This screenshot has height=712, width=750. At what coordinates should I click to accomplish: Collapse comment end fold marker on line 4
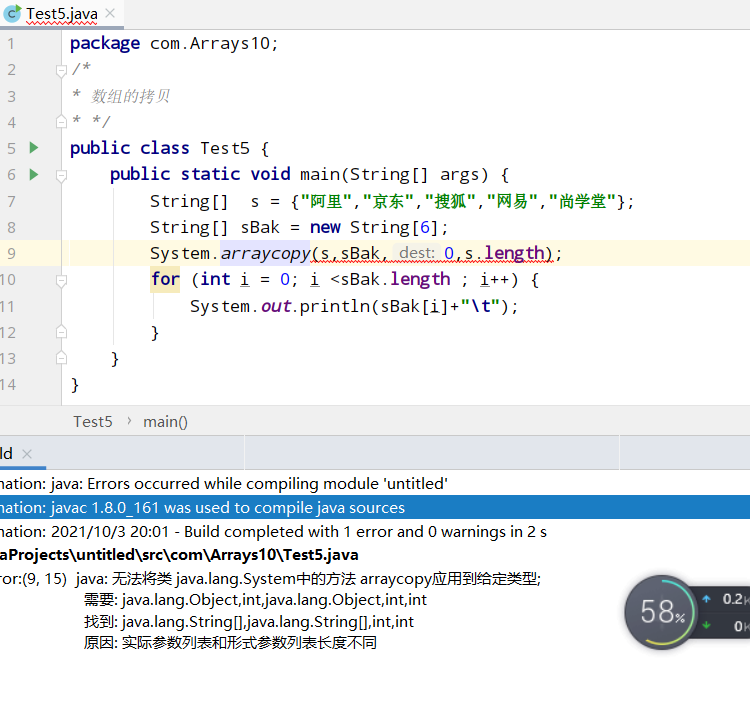click(61, 122)
